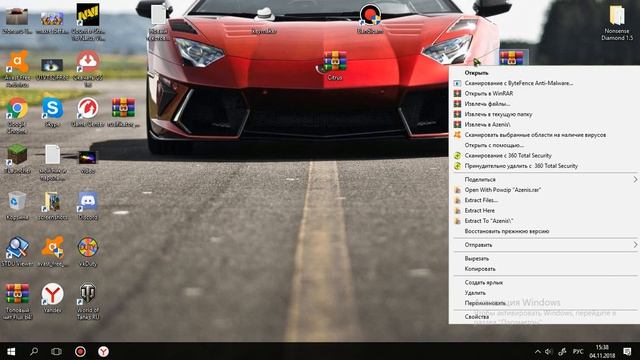Open Yandex browser from the taskbar

point(103,351)
